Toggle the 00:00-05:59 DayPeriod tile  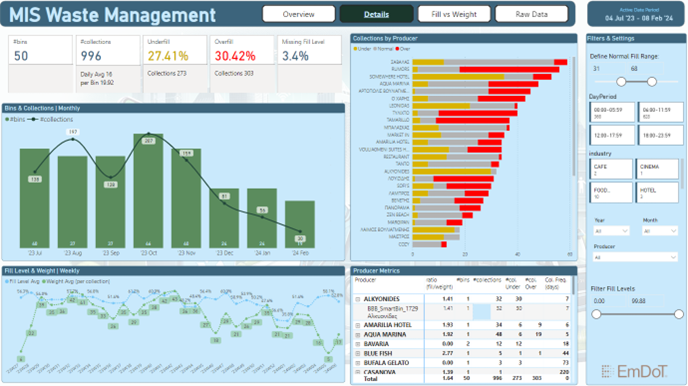tap(612, 112)
